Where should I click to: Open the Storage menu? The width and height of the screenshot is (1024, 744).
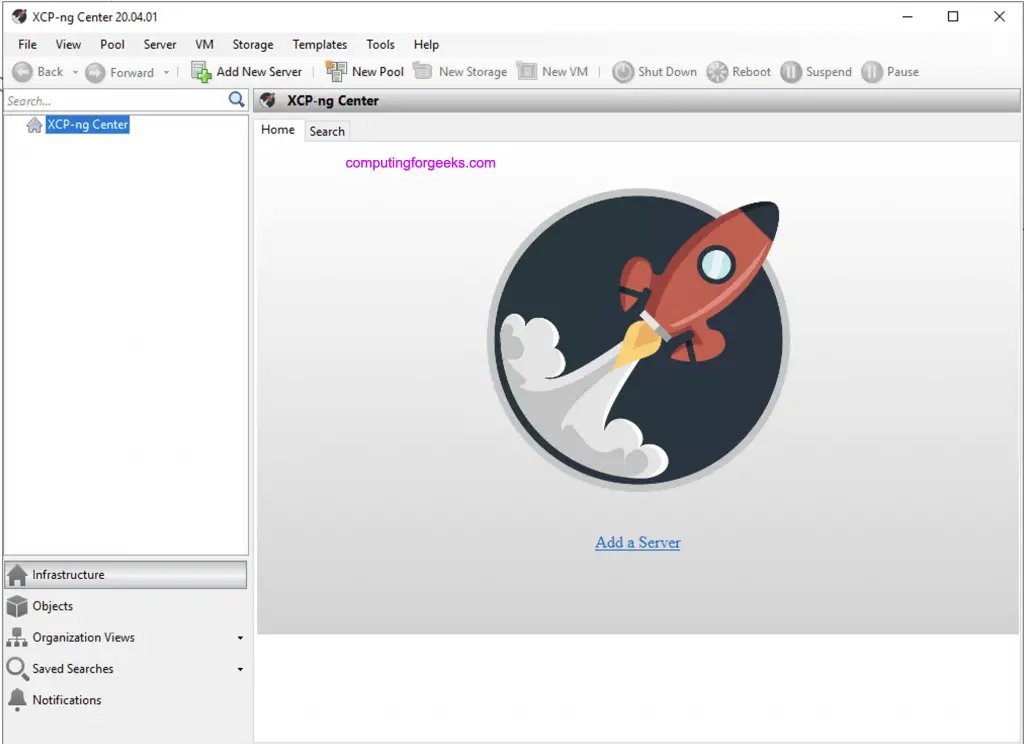tap(253, 44)
